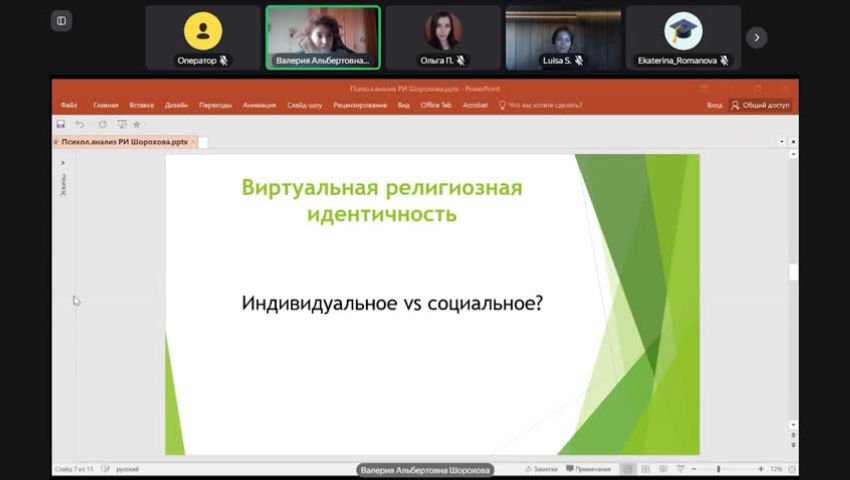Close the Office Tab bar
The width and height of the screenshot is (850, 480).
point(793,142)
